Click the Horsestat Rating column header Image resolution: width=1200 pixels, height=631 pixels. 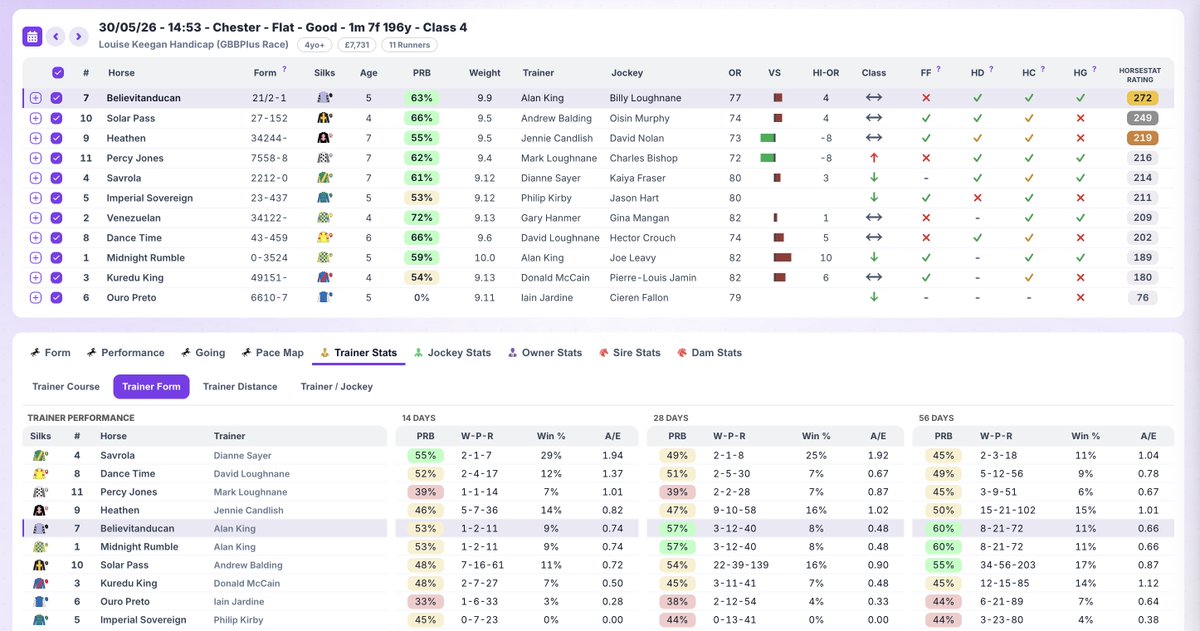point(1141,73)
